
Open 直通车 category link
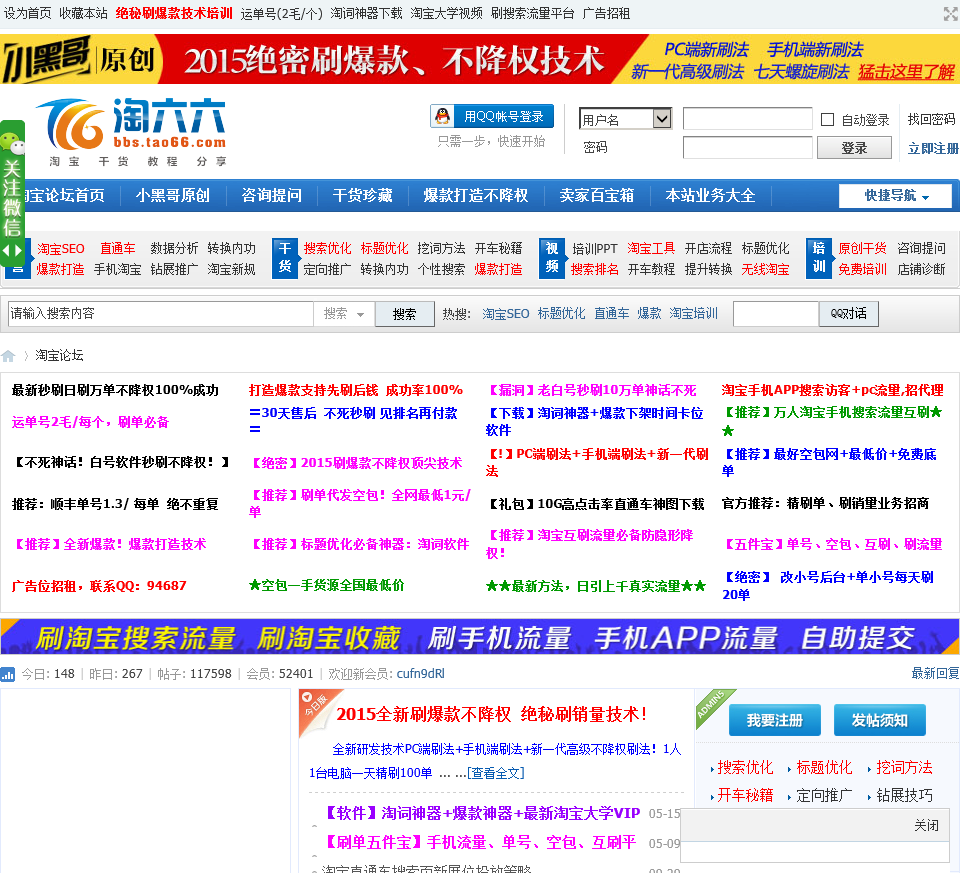pos(118,249)
